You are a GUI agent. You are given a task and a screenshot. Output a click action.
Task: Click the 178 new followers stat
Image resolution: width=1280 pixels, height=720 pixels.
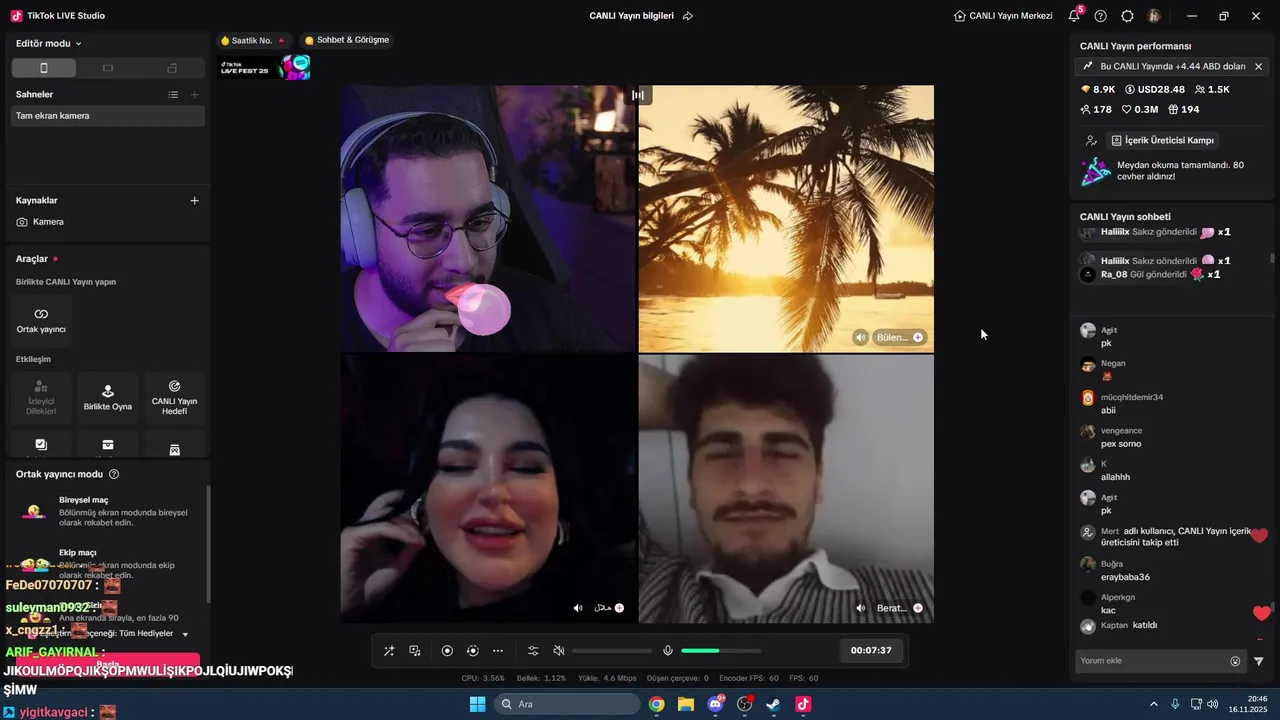1096,109
